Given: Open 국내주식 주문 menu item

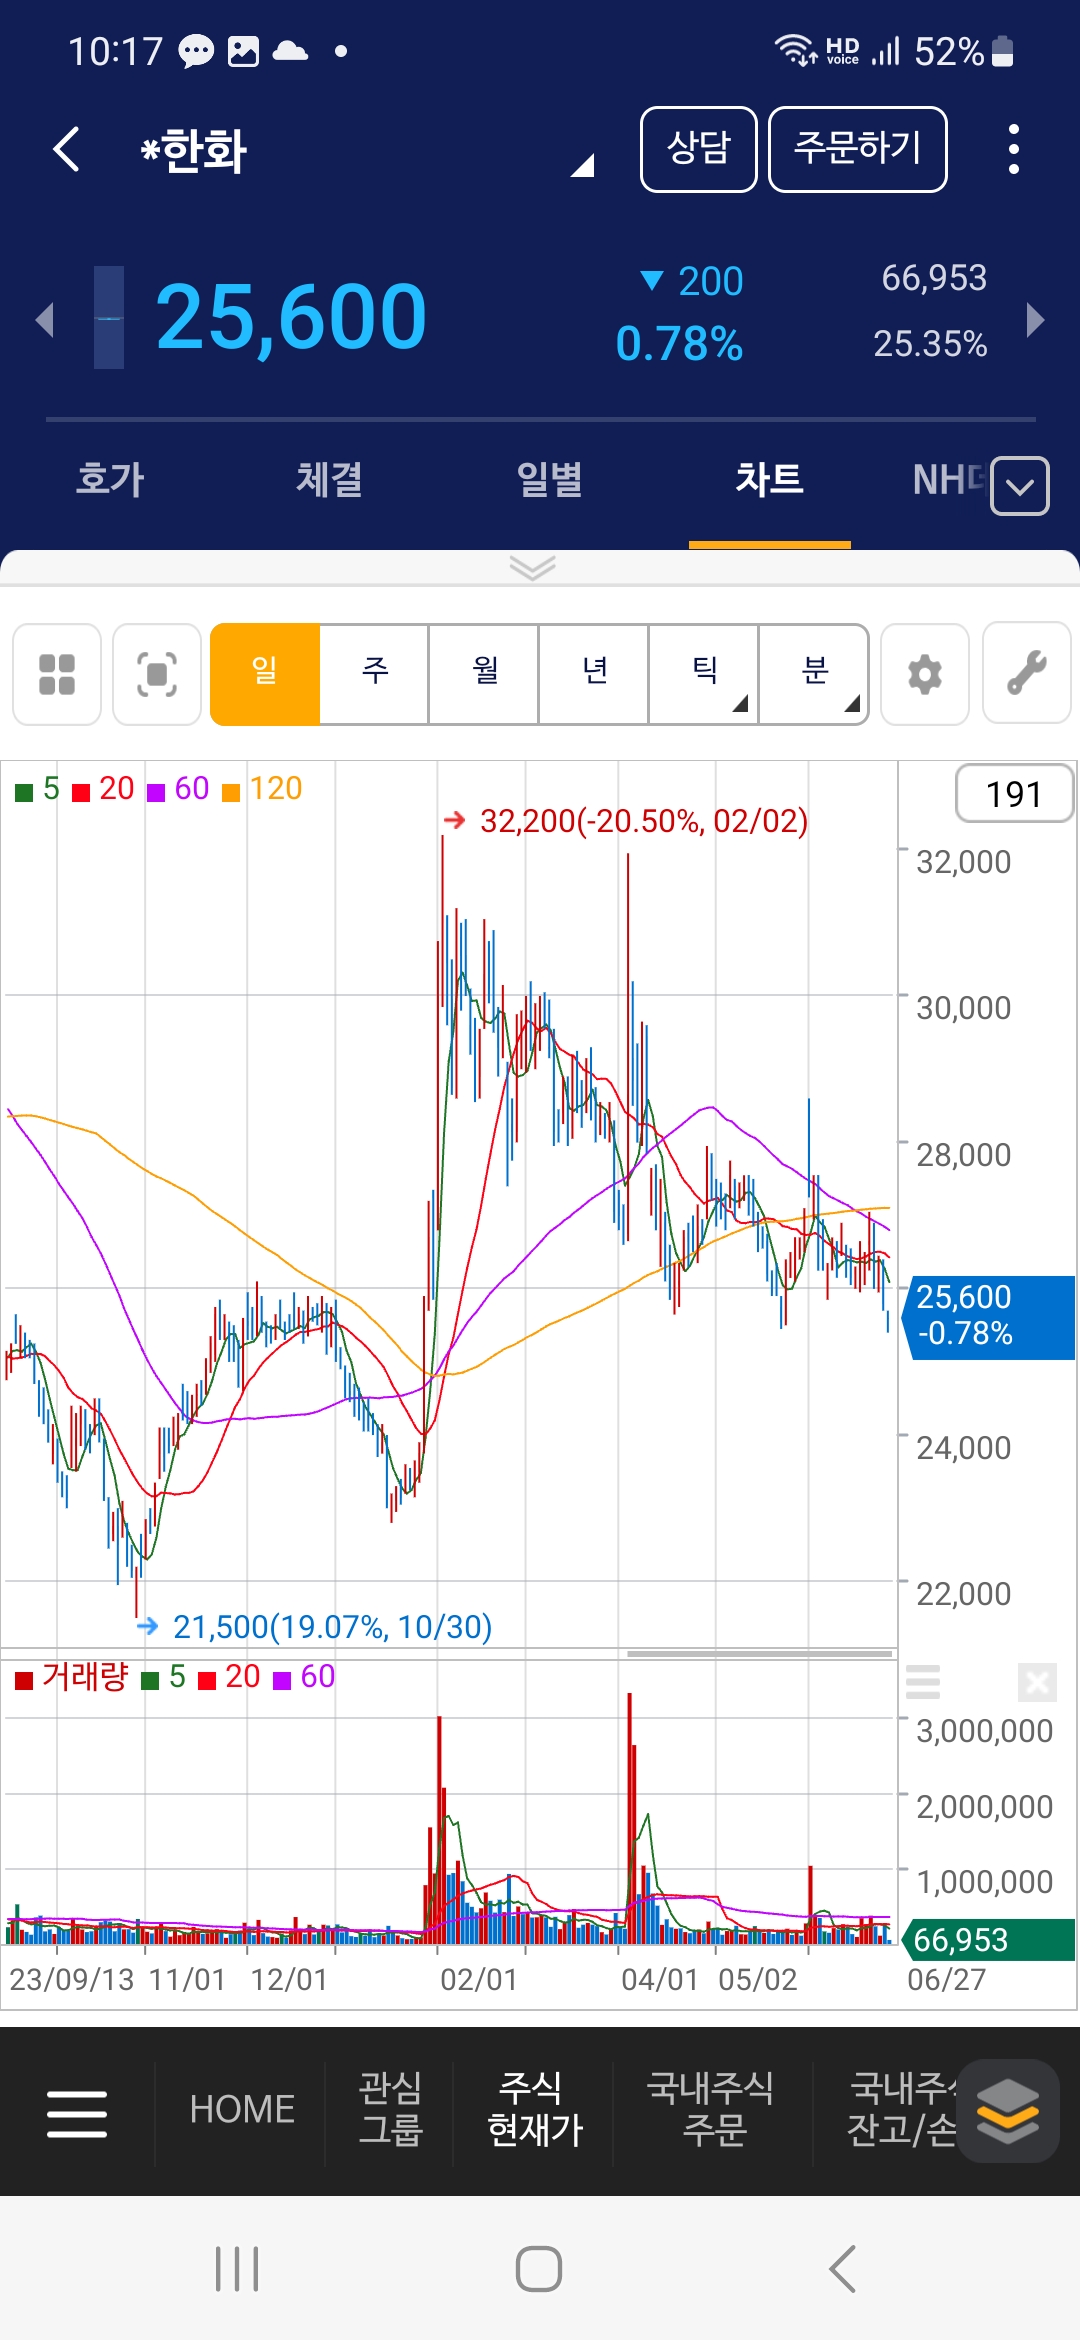Looking at the screenshot, I should (711, 2110).
